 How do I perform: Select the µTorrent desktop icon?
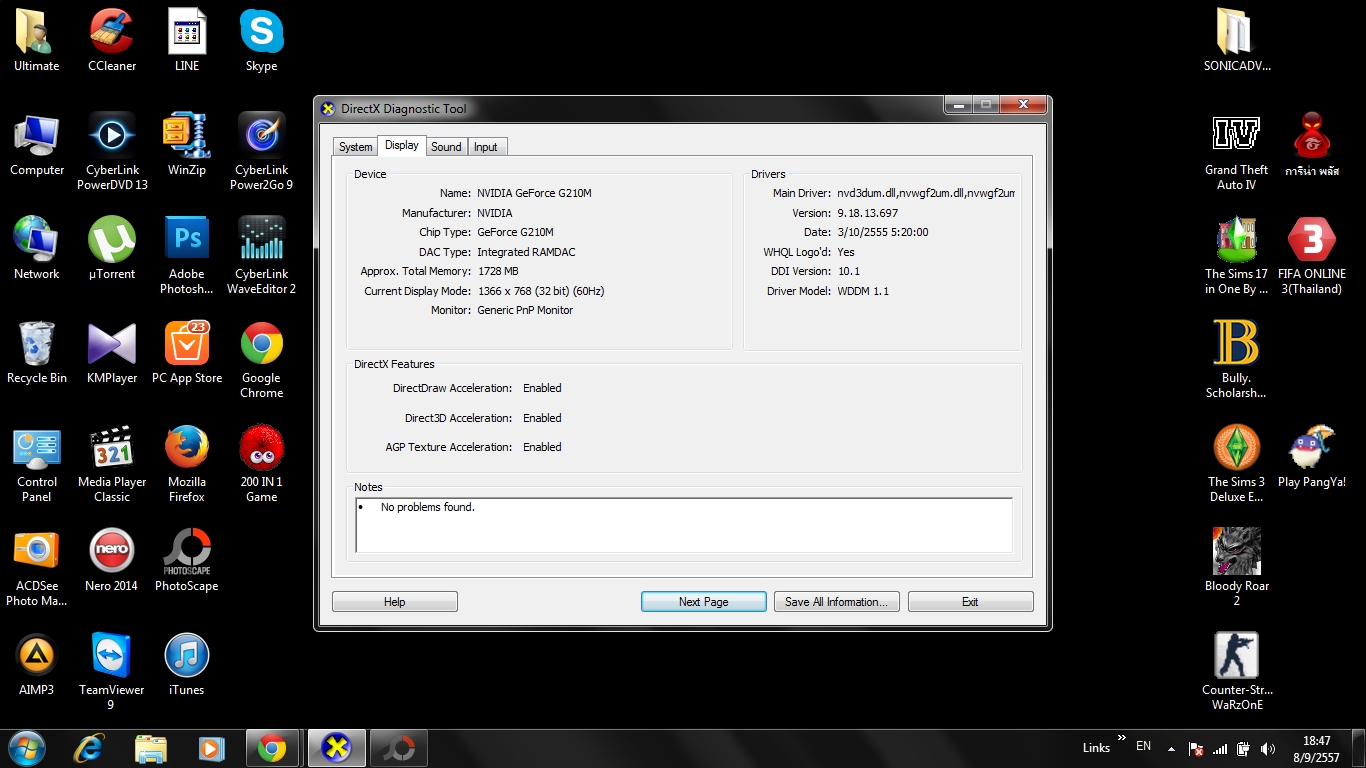[x=112, y=249]
